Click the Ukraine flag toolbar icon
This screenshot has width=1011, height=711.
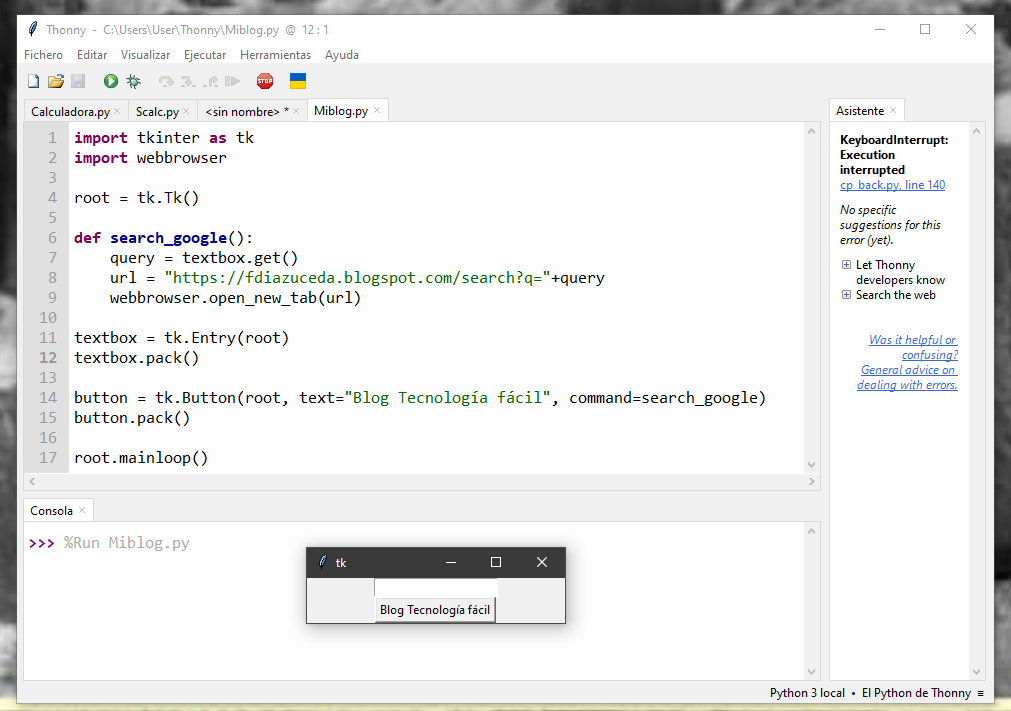[298, 81]
